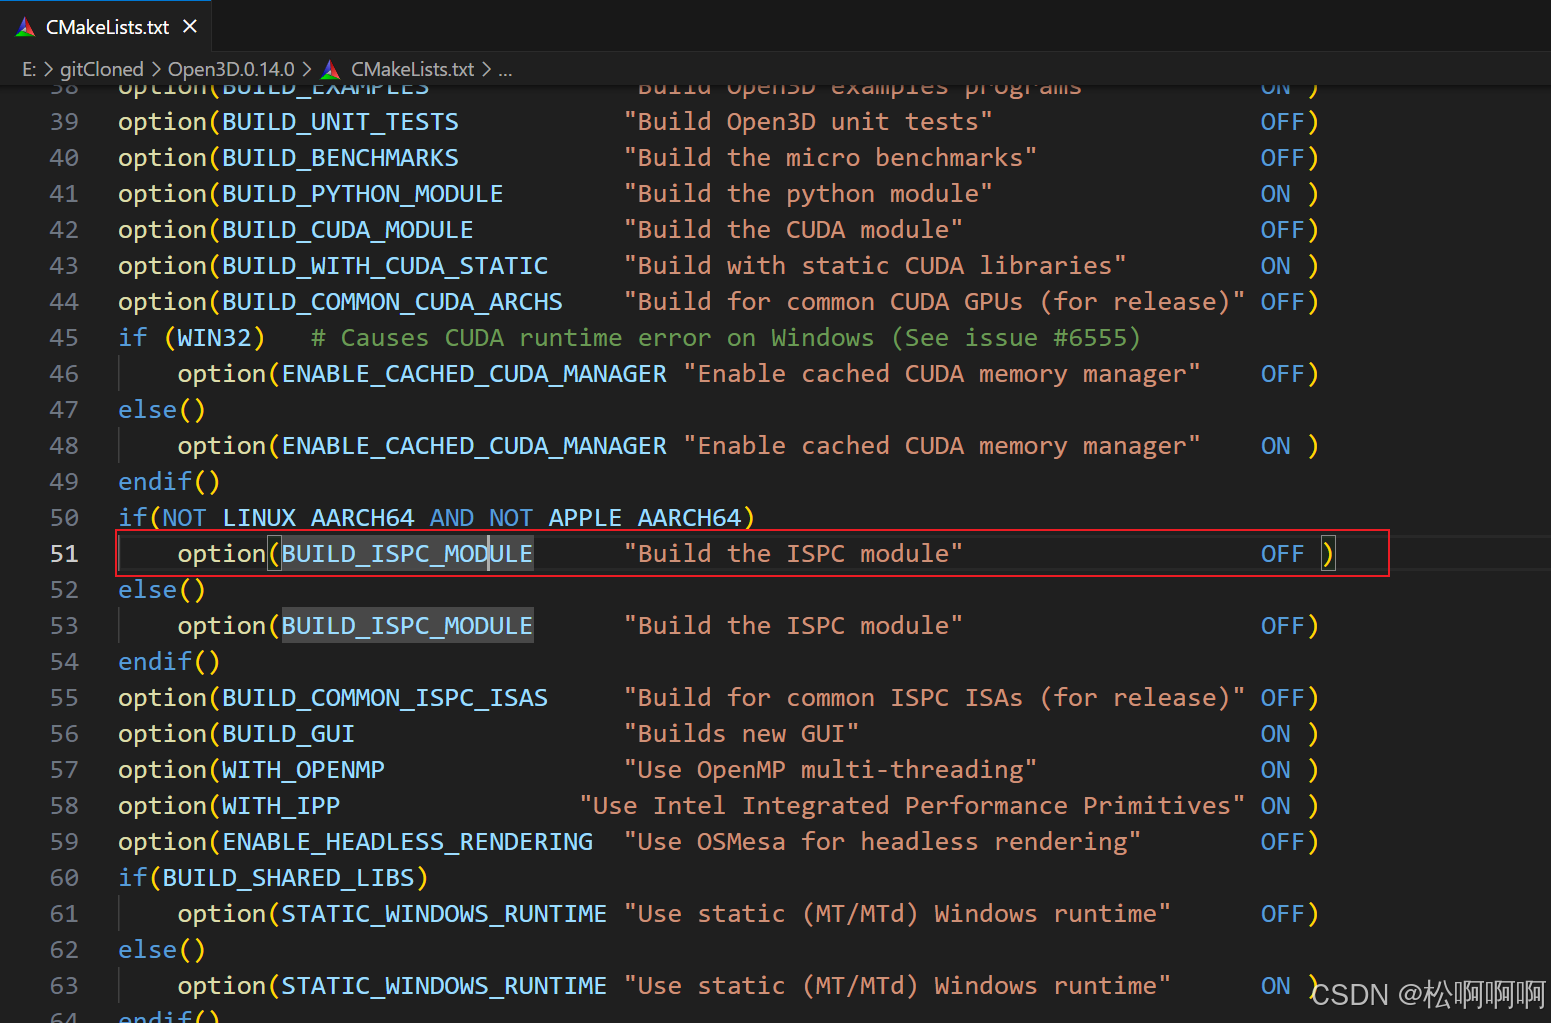Viewport: 1551px width, 1023px height.
Task: Click the BUILD_GUI option name on line 56
Action: pyautogui.click(x=287, y=733)
